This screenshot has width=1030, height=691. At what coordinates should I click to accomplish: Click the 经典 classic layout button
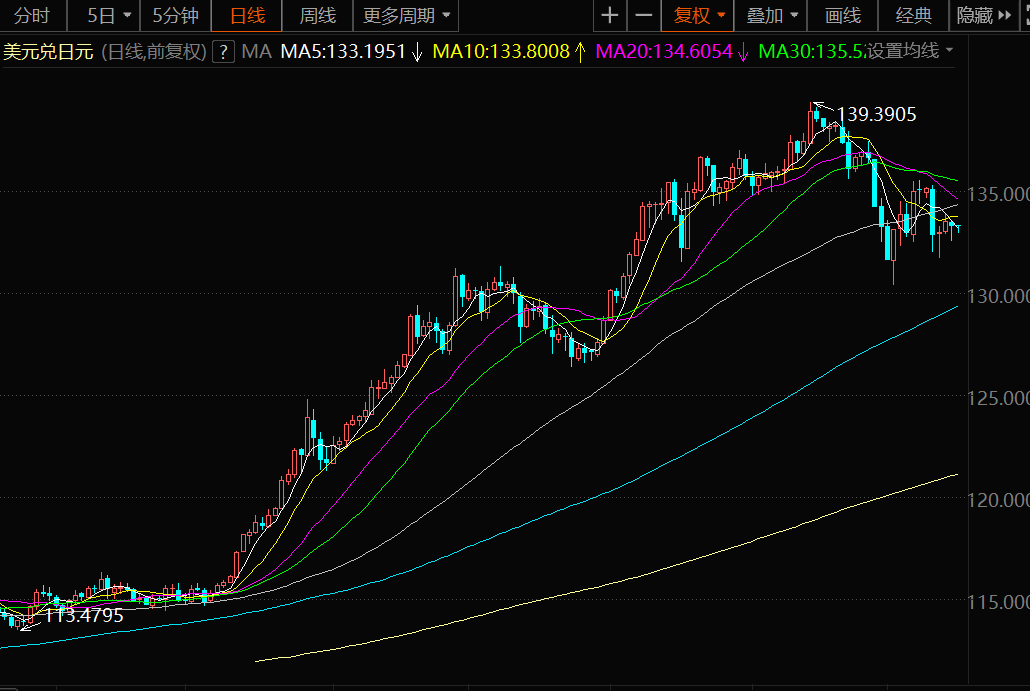click(913, 16)
